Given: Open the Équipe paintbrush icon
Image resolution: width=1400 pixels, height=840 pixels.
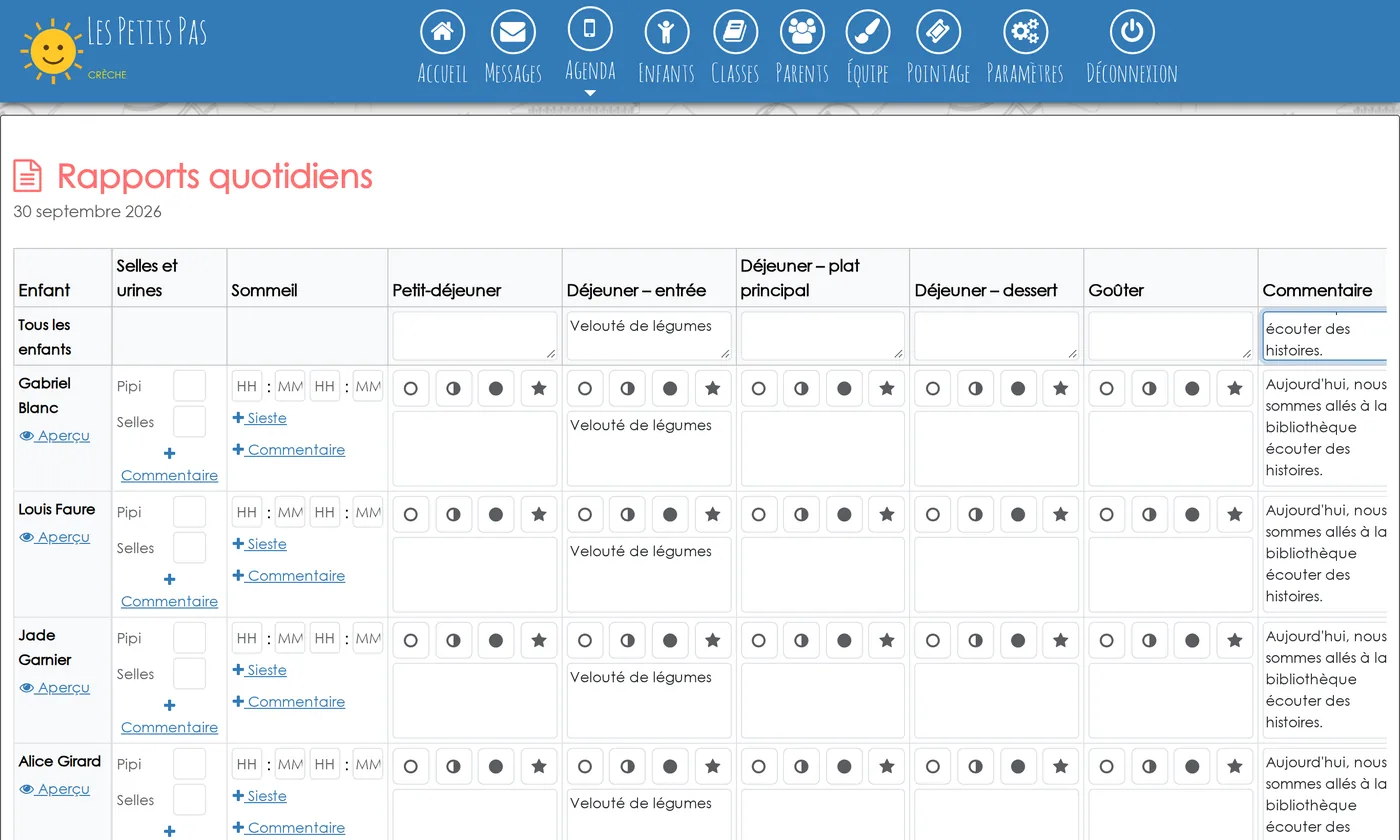Looking at the screenshot, I should 867,33.
